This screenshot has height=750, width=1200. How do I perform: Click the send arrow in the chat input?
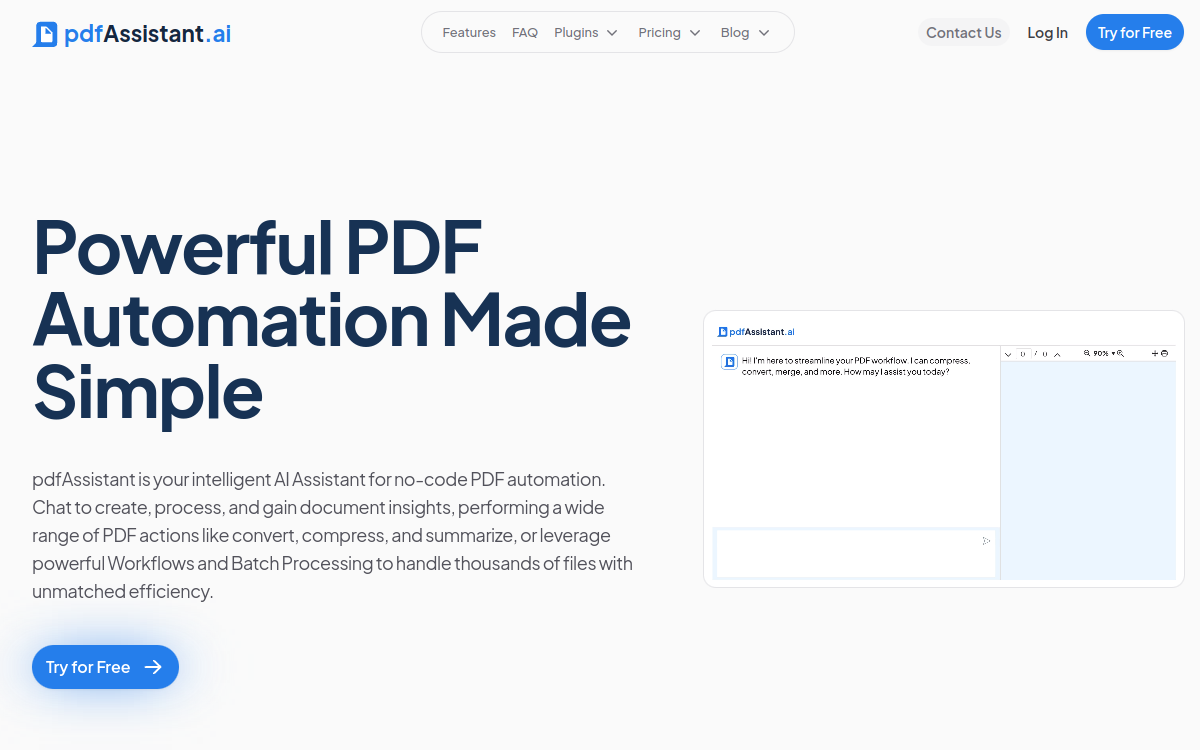(x=985, y=540)
